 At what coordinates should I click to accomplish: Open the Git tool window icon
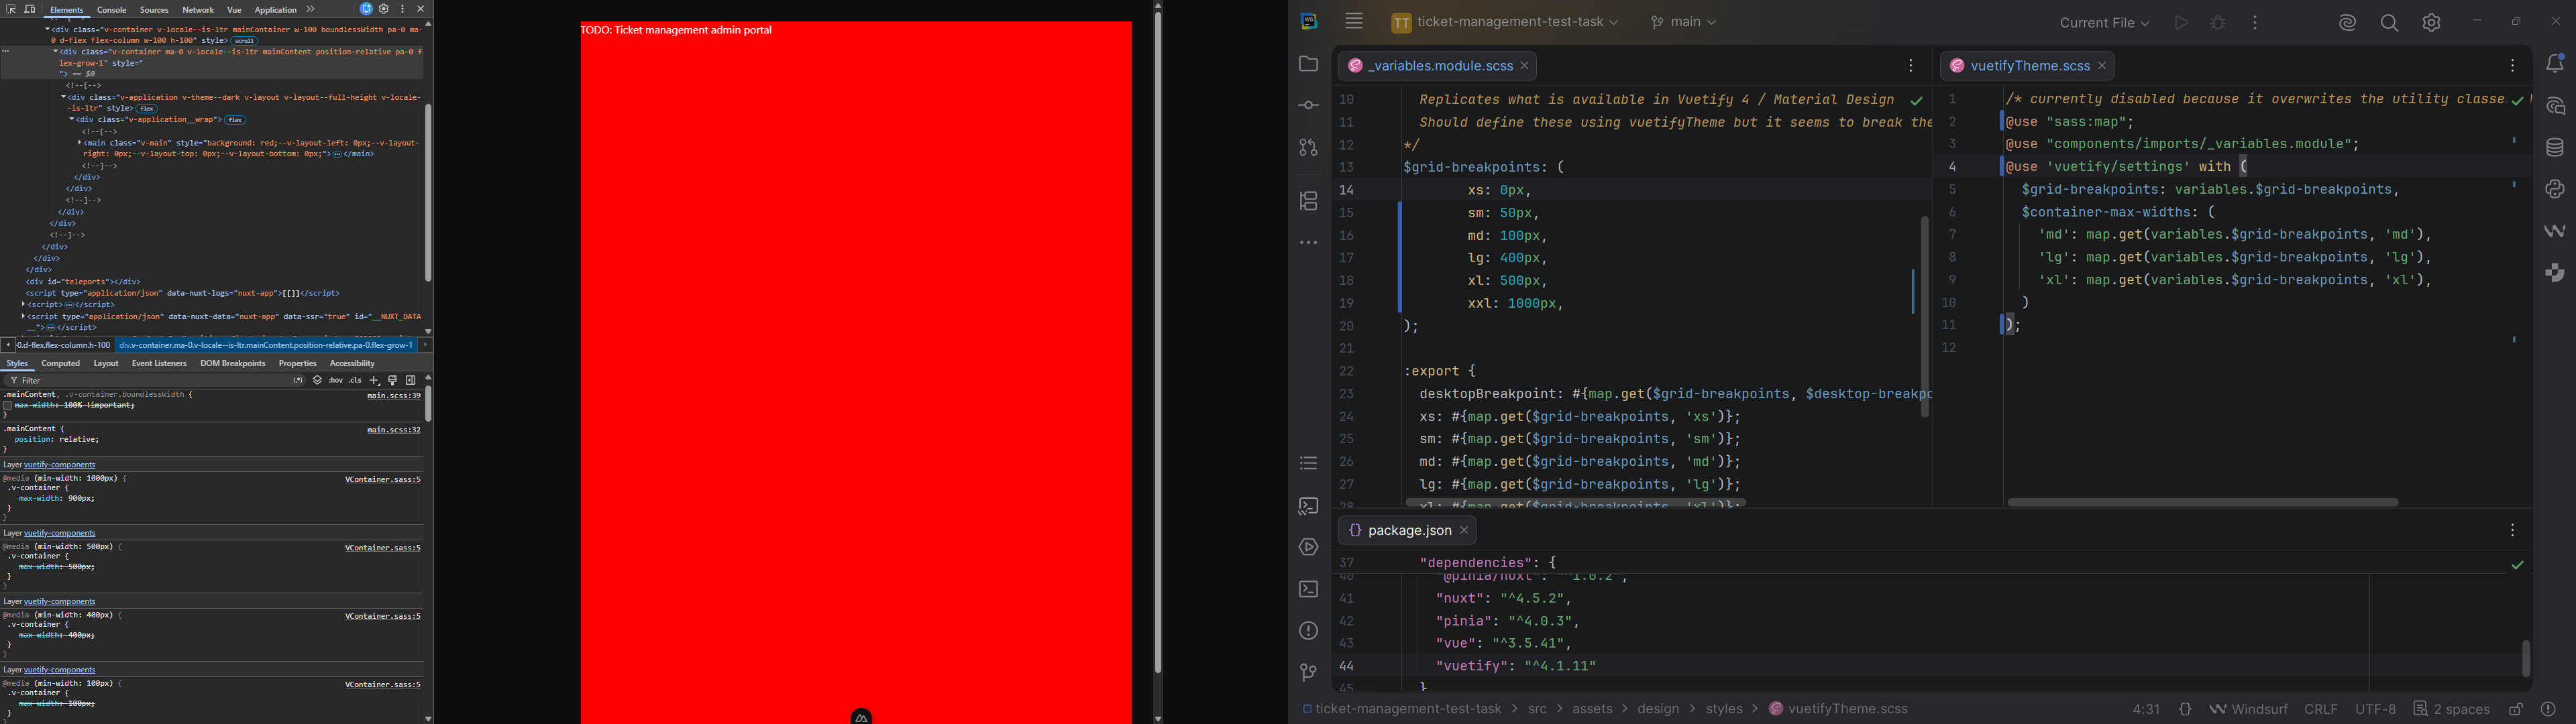(x=1308, y=673)
